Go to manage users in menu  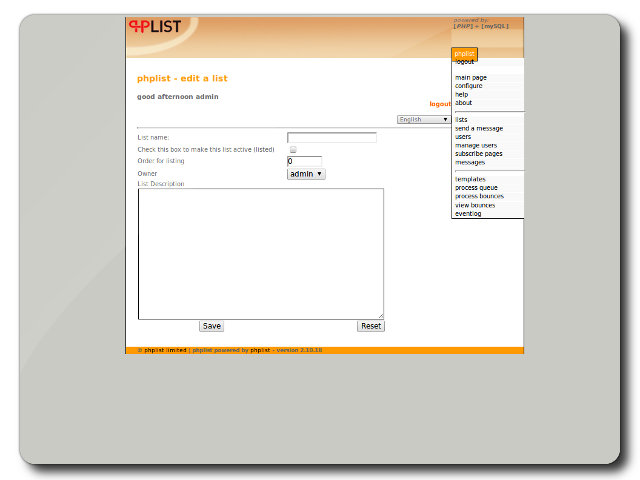tap(476, 145)
